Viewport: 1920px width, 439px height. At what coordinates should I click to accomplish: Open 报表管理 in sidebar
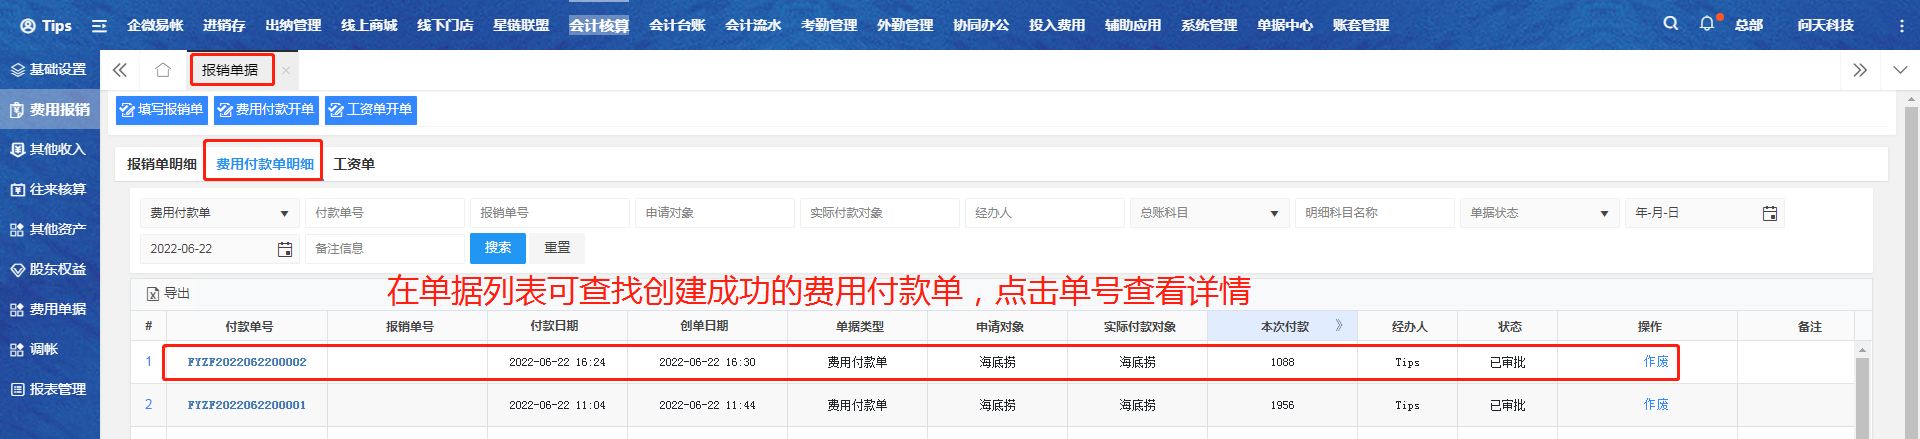[50, 390]
